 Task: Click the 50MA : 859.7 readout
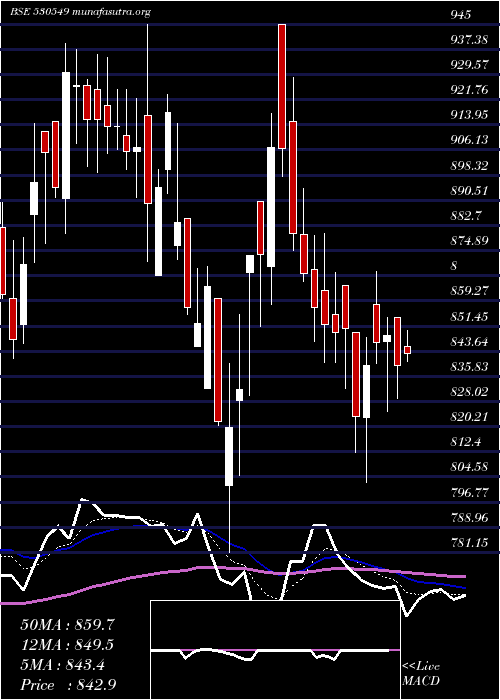coord(68,625)
